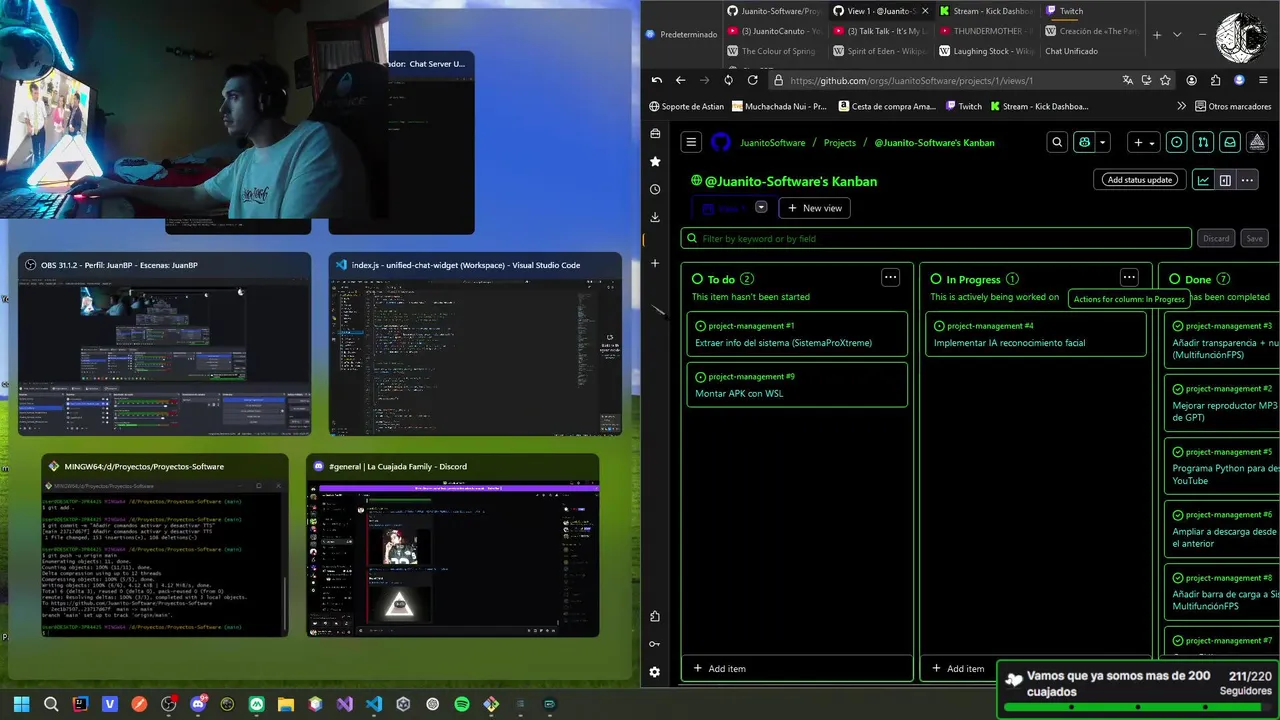
Task: Show more bookmarks overflow chevron
Action: (1181, 106)
